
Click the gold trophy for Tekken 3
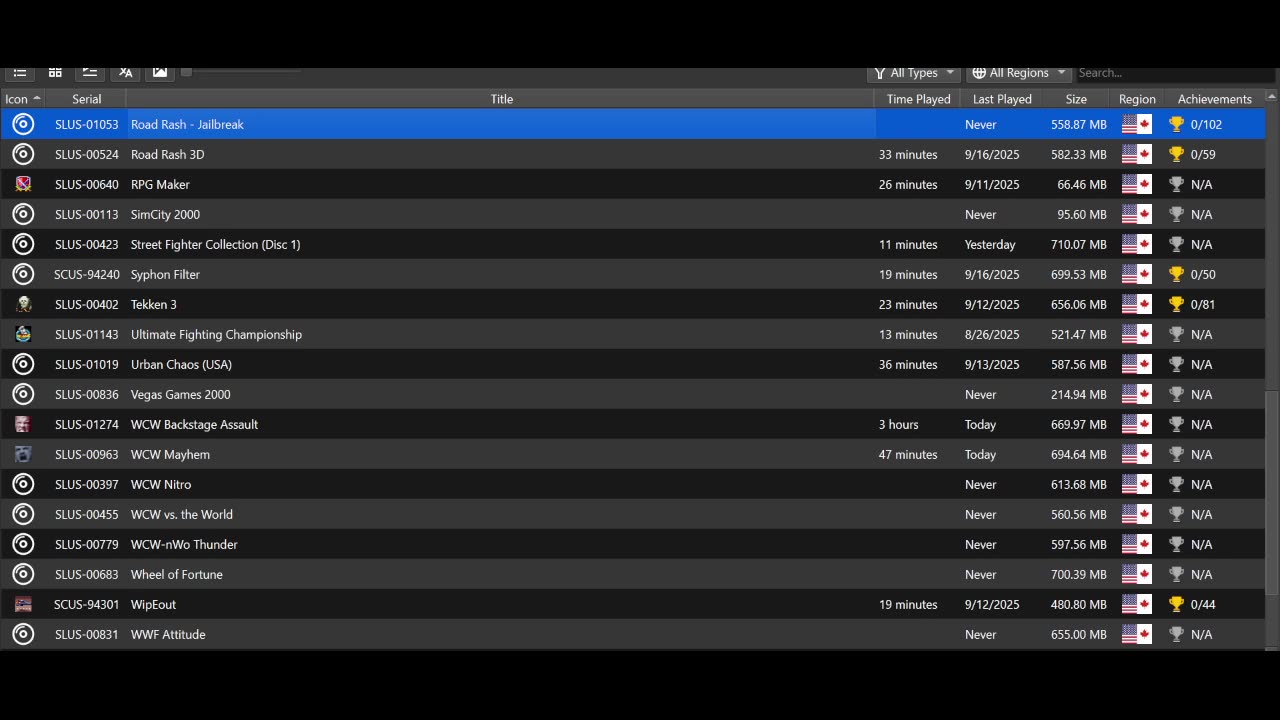pos(1176,304)
